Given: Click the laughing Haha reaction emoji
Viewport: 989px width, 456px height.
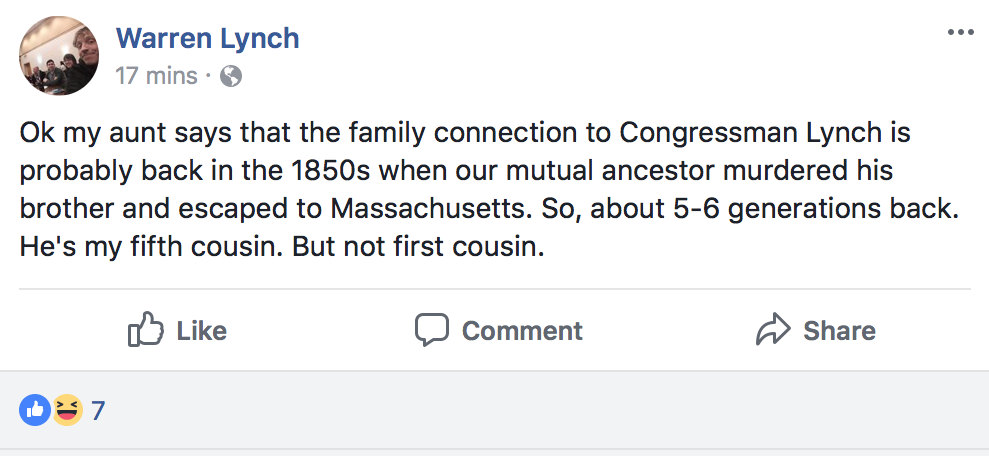Looking at the screenshot, I should (x=67, y=410).
